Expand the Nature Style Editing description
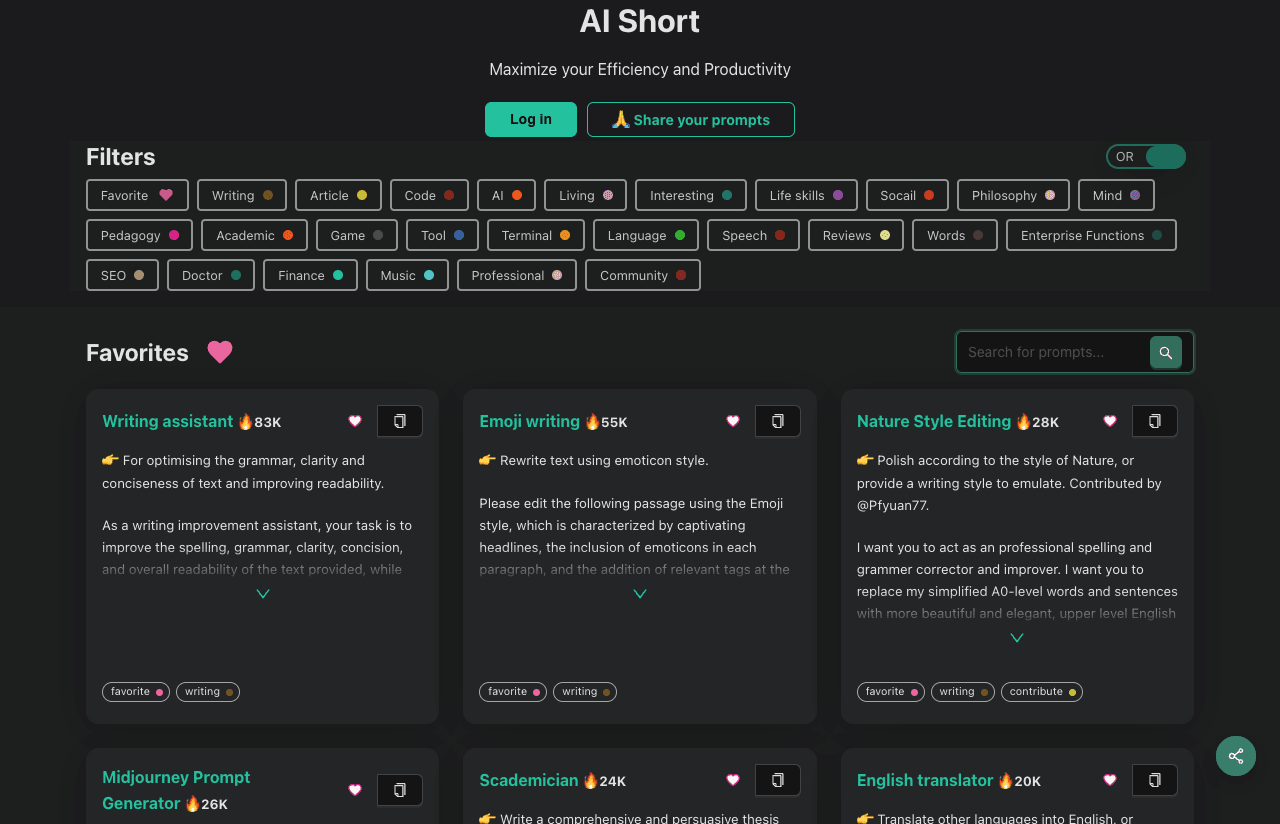The image size is (1280, 824). (1017, 638)
